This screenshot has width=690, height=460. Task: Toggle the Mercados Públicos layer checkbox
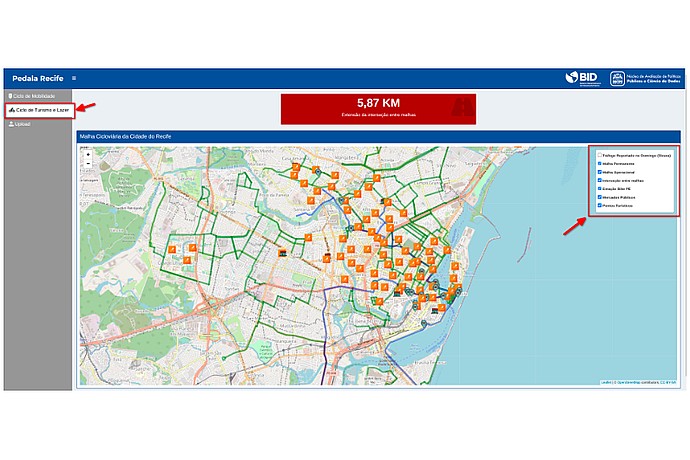pyautogui.click(x=599, y=197)
